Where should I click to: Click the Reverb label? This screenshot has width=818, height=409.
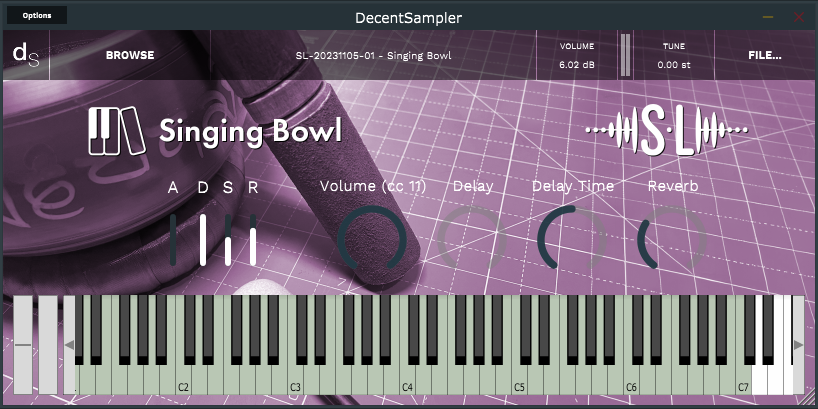coord(673,186)
